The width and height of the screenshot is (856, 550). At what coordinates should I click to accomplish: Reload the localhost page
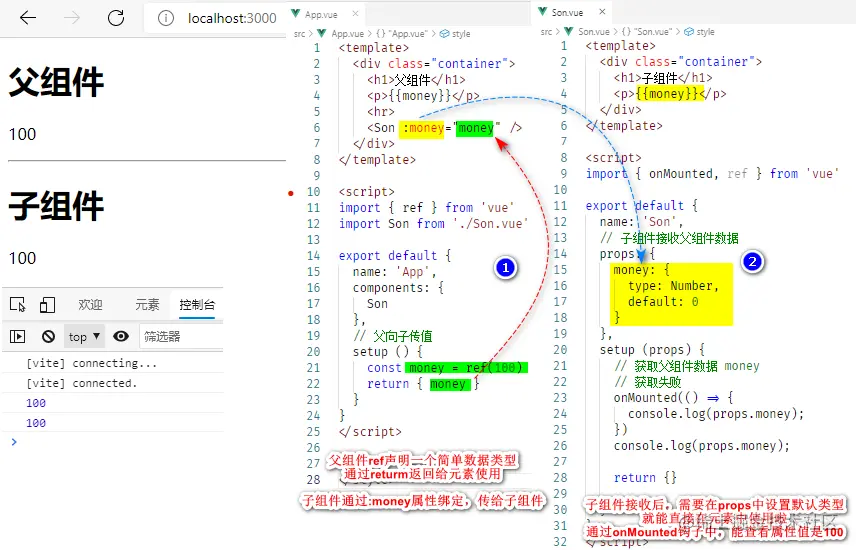[x=116, y=18]
